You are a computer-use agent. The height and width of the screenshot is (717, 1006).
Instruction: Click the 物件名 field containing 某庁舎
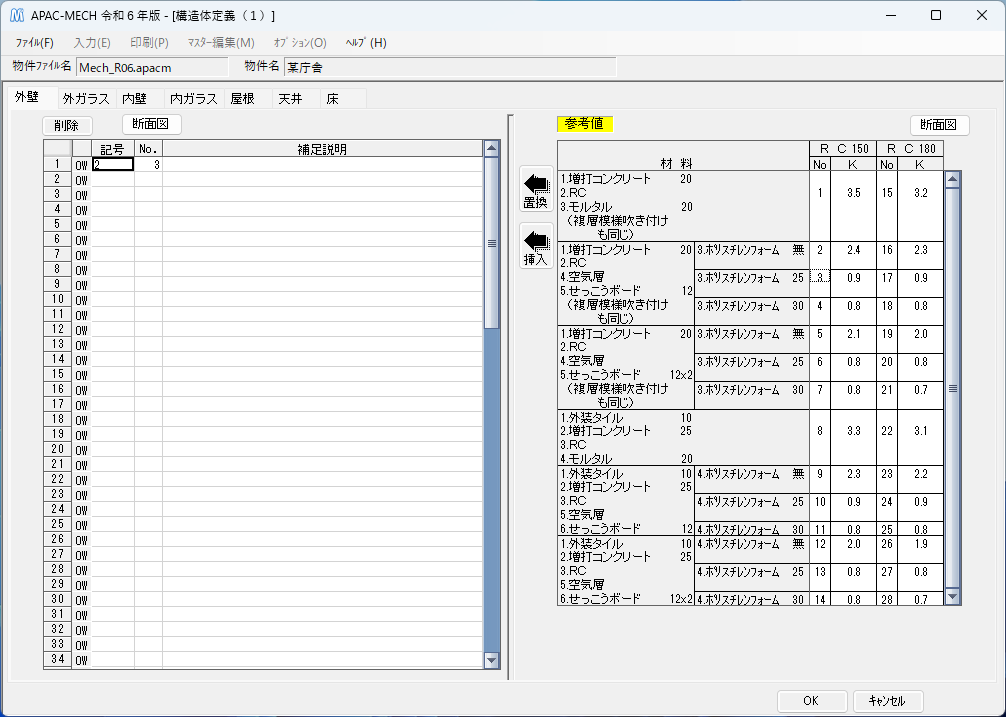pos(450,67)
